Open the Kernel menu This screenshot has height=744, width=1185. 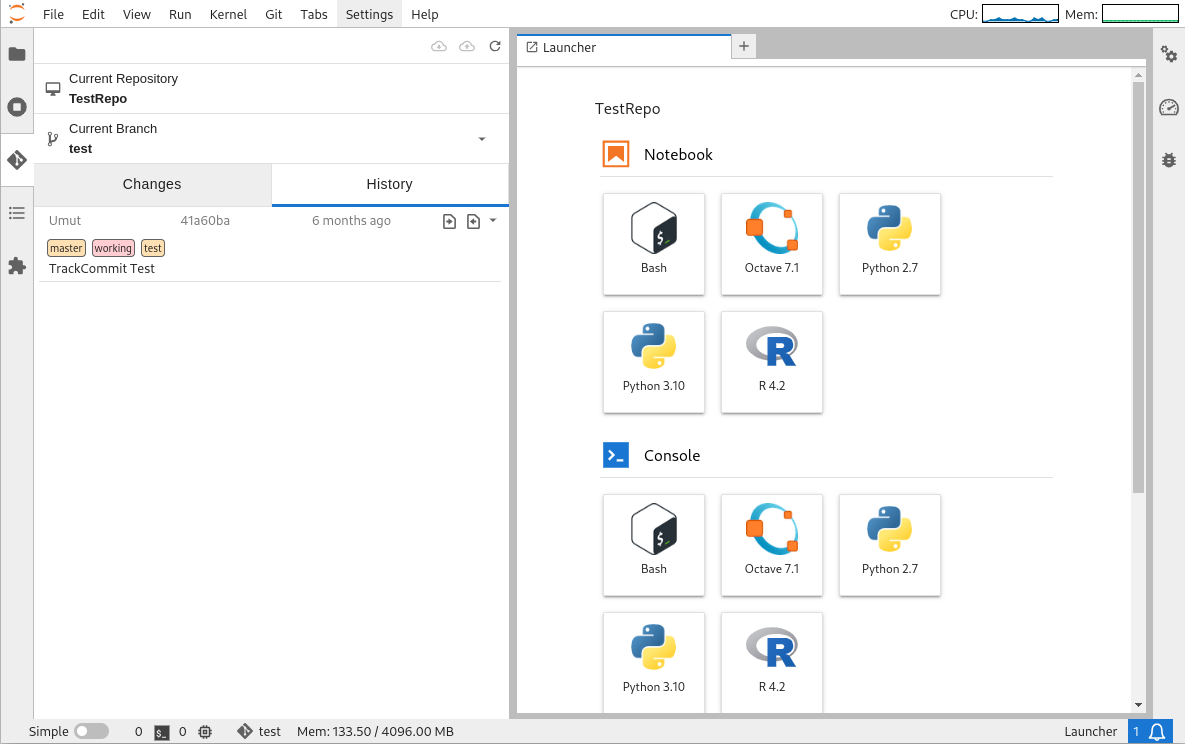click(228, 15)
